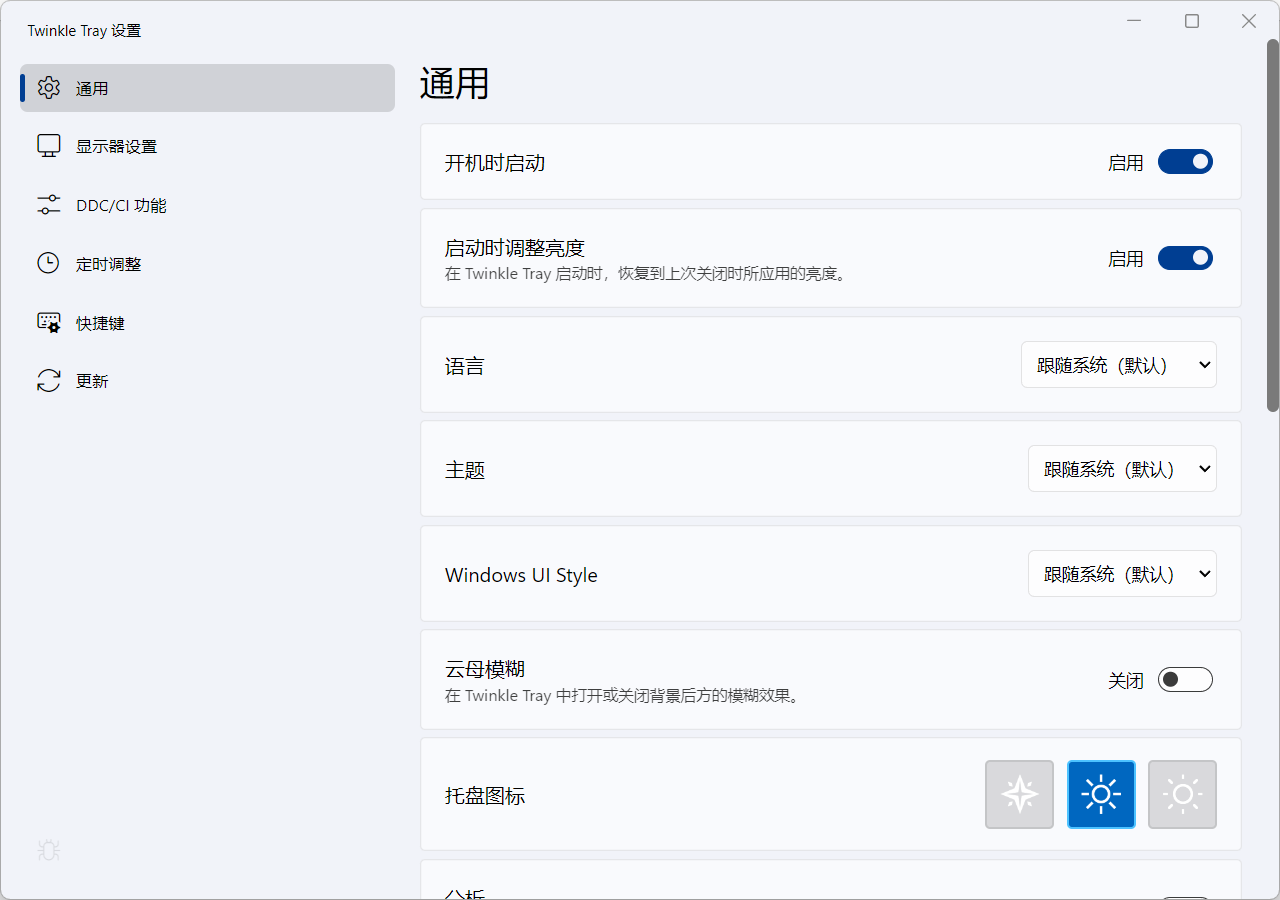Click the 云母模糊 description text
This screenshot has width=1280, height=900.
(x=624, y=695)
